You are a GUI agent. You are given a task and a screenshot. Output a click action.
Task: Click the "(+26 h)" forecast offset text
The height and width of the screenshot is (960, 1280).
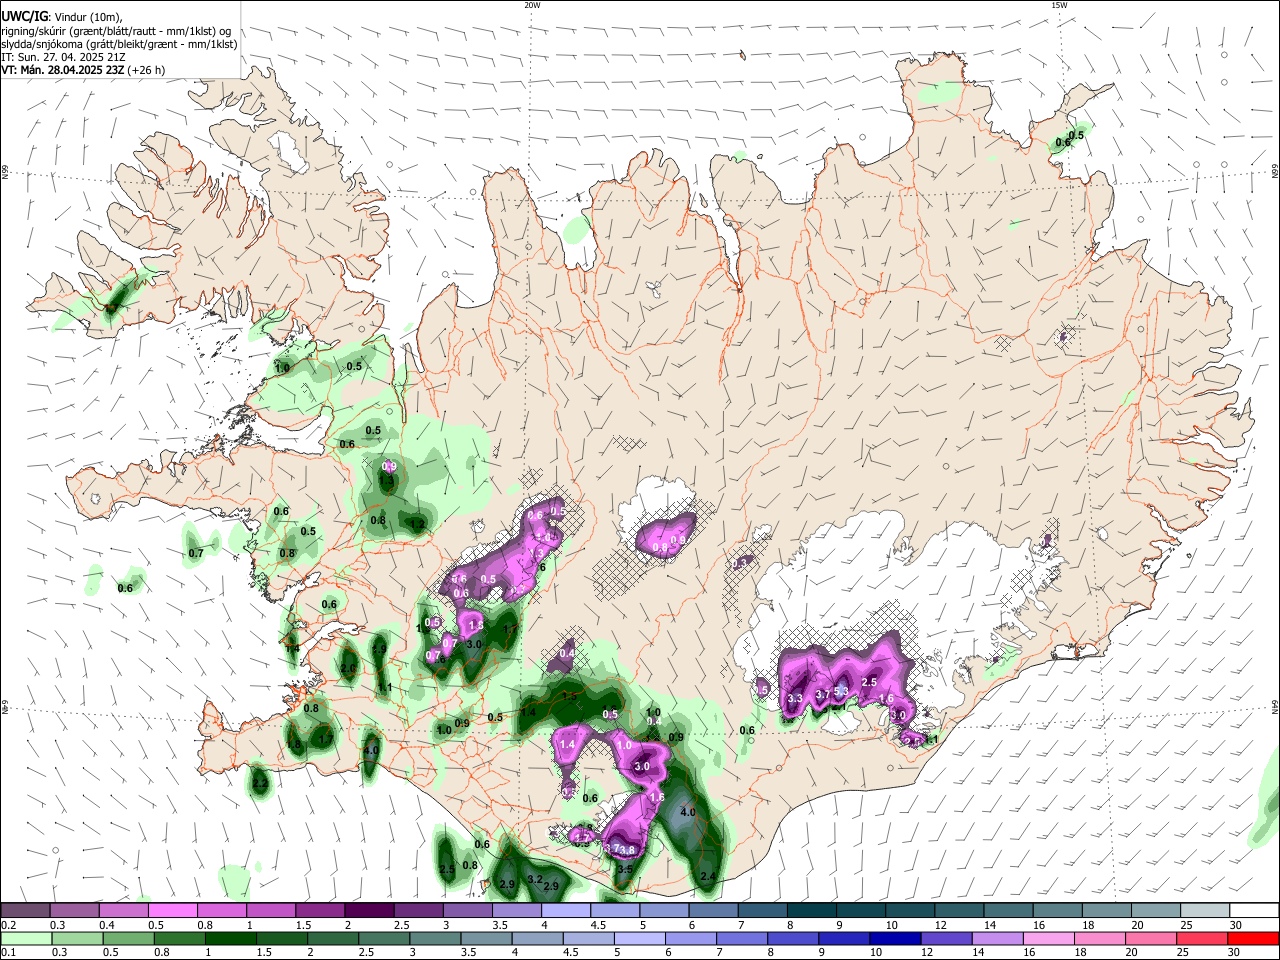point(146,70)
